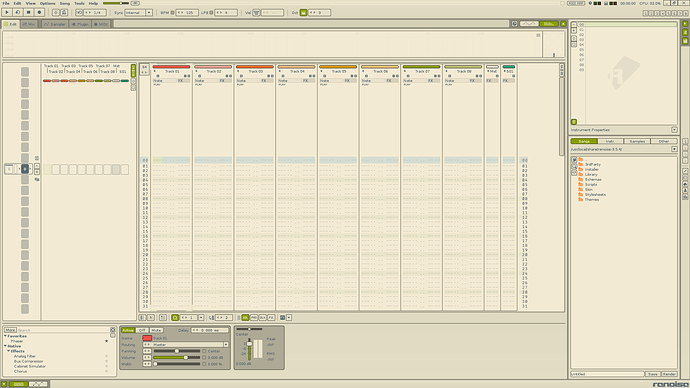Stop playback with the Stop button

[29, 13]
